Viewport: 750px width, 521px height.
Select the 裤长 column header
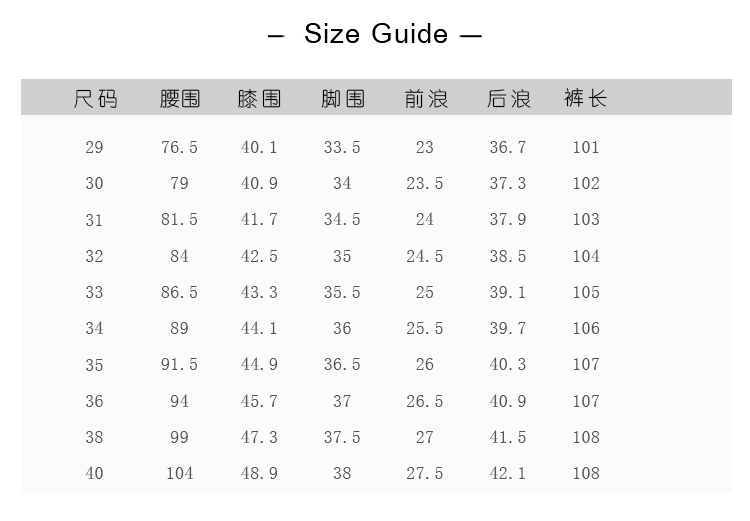[x=586, y=99]
